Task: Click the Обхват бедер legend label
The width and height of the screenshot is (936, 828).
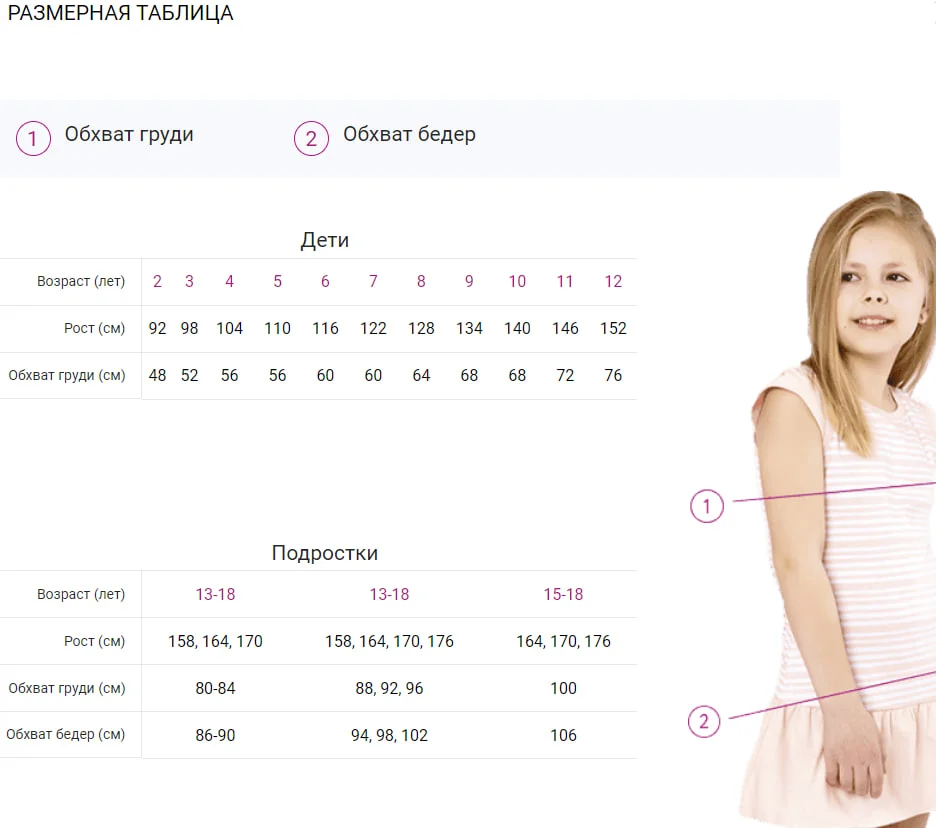Action: tap(409, 134)
